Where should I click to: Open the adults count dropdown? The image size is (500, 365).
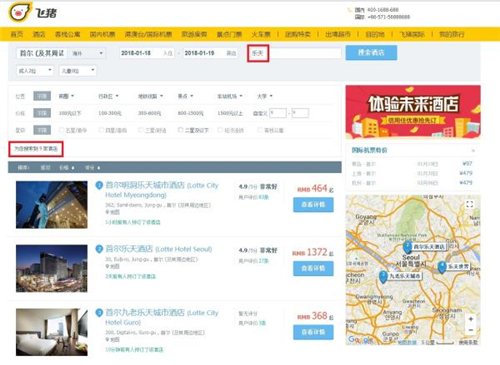[x=35, y=71]
